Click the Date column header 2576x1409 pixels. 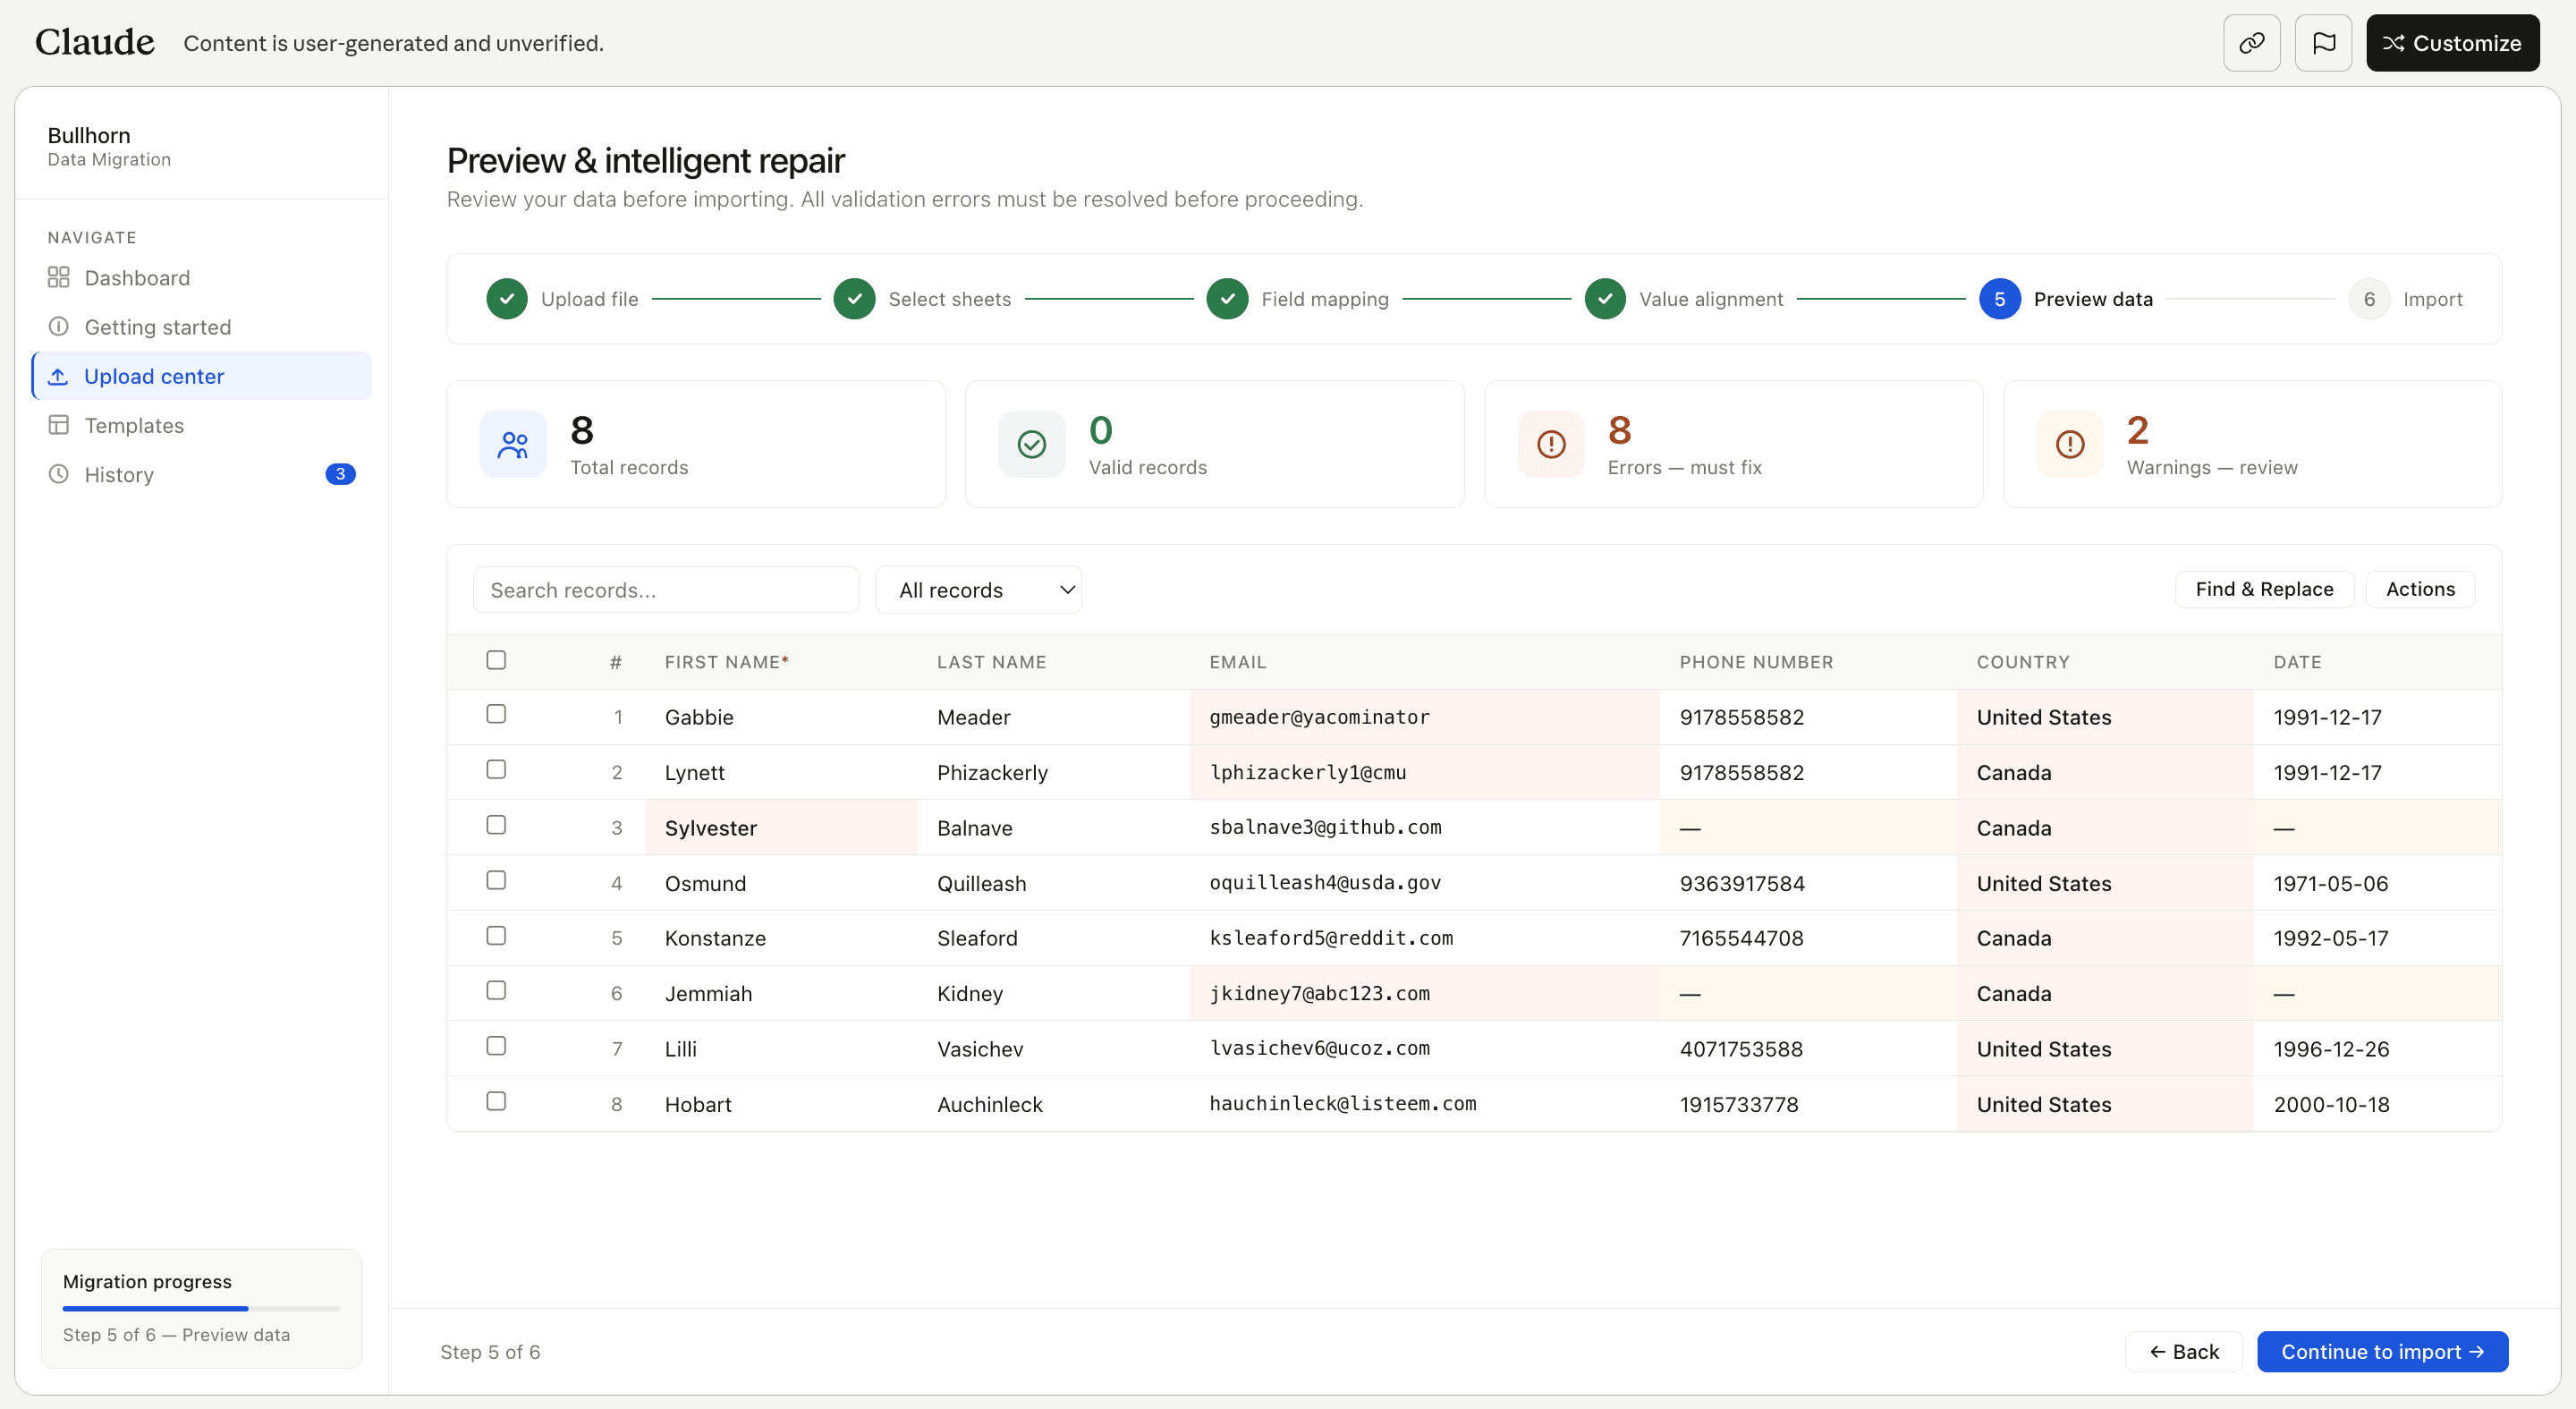pyautogui.click(x=2297, y=662)
